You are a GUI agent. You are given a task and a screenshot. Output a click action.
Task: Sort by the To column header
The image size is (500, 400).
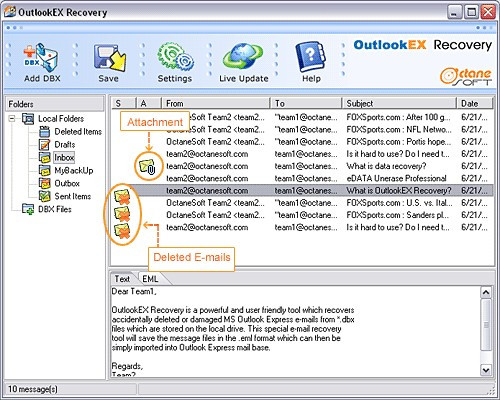tap(306, 103)
